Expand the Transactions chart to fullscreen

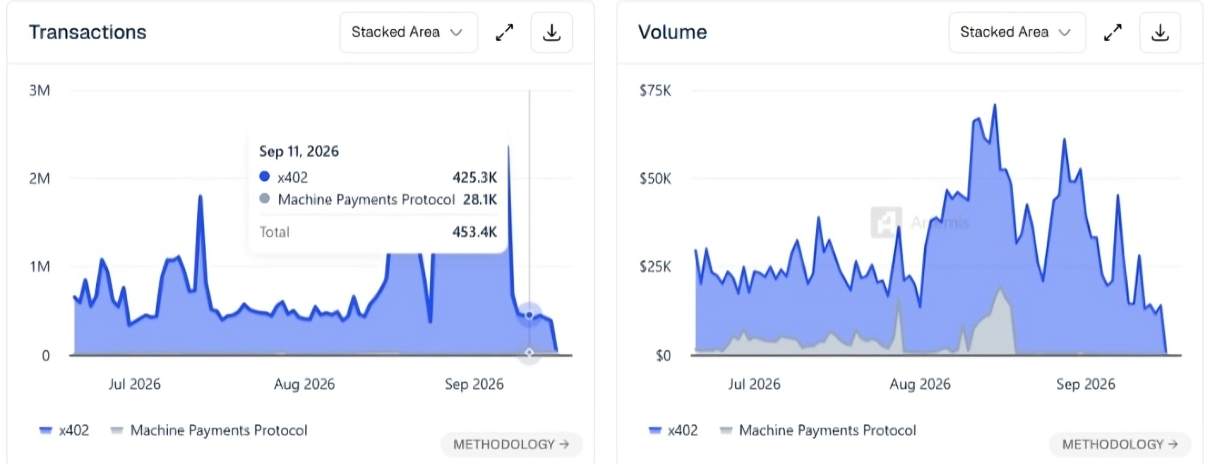(505, 32)
